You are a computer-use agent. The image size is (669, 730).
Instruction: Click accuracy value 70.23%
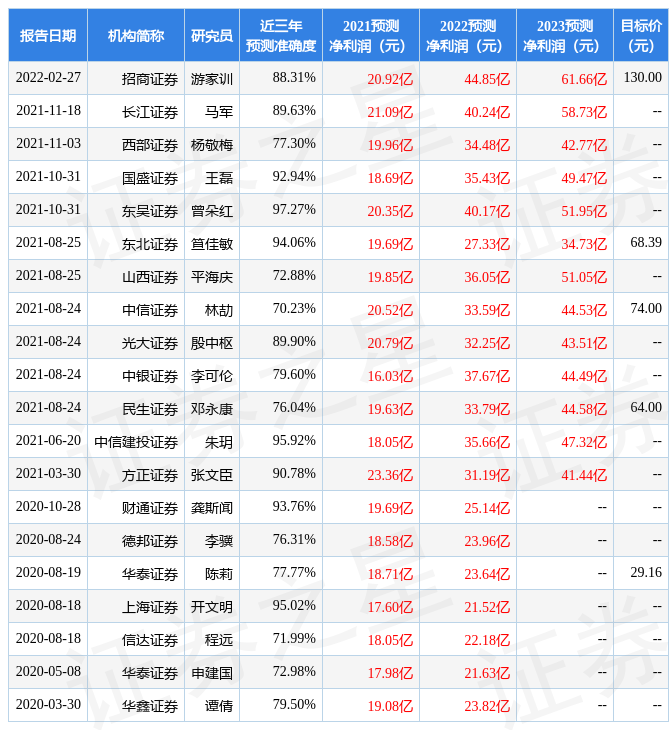(x=294, y=309)
